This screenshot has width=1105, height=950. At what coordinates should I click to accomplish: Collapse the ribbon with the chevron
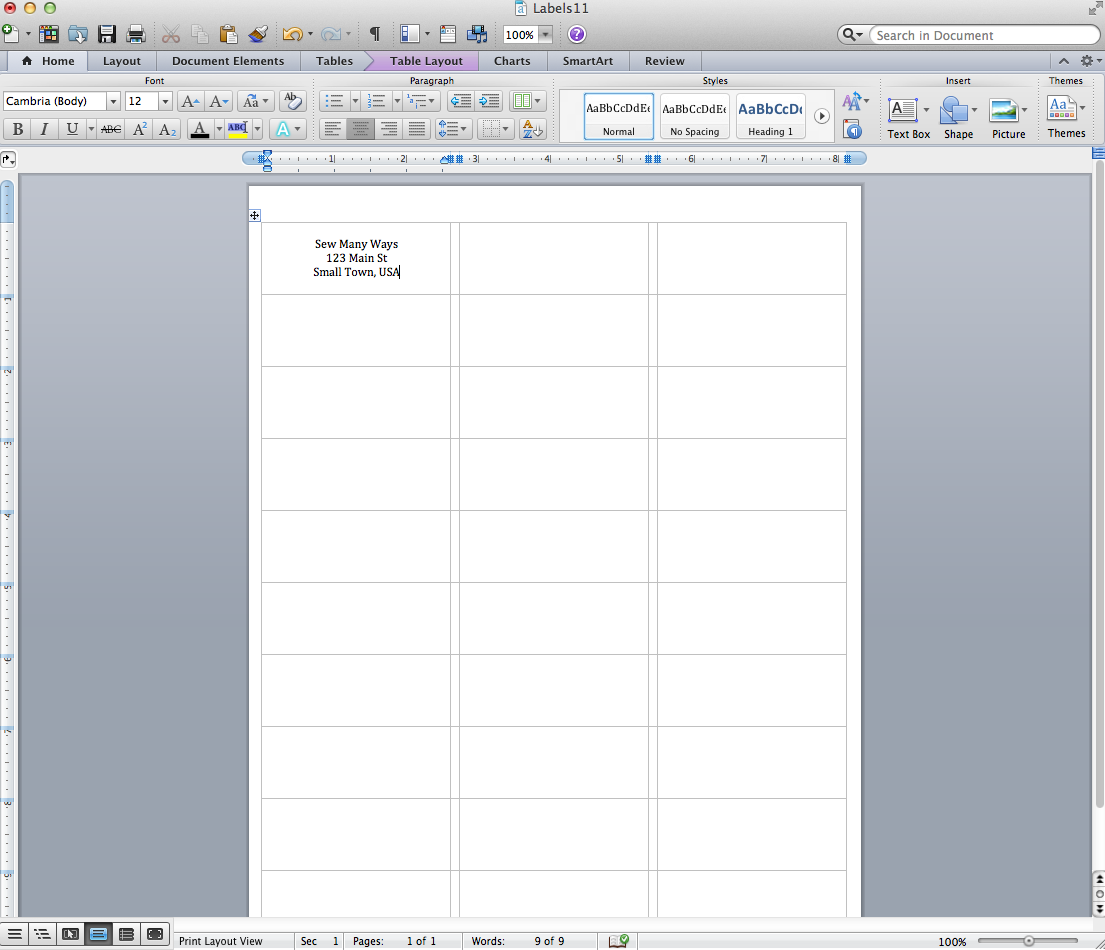click(x=1063, y=61)
